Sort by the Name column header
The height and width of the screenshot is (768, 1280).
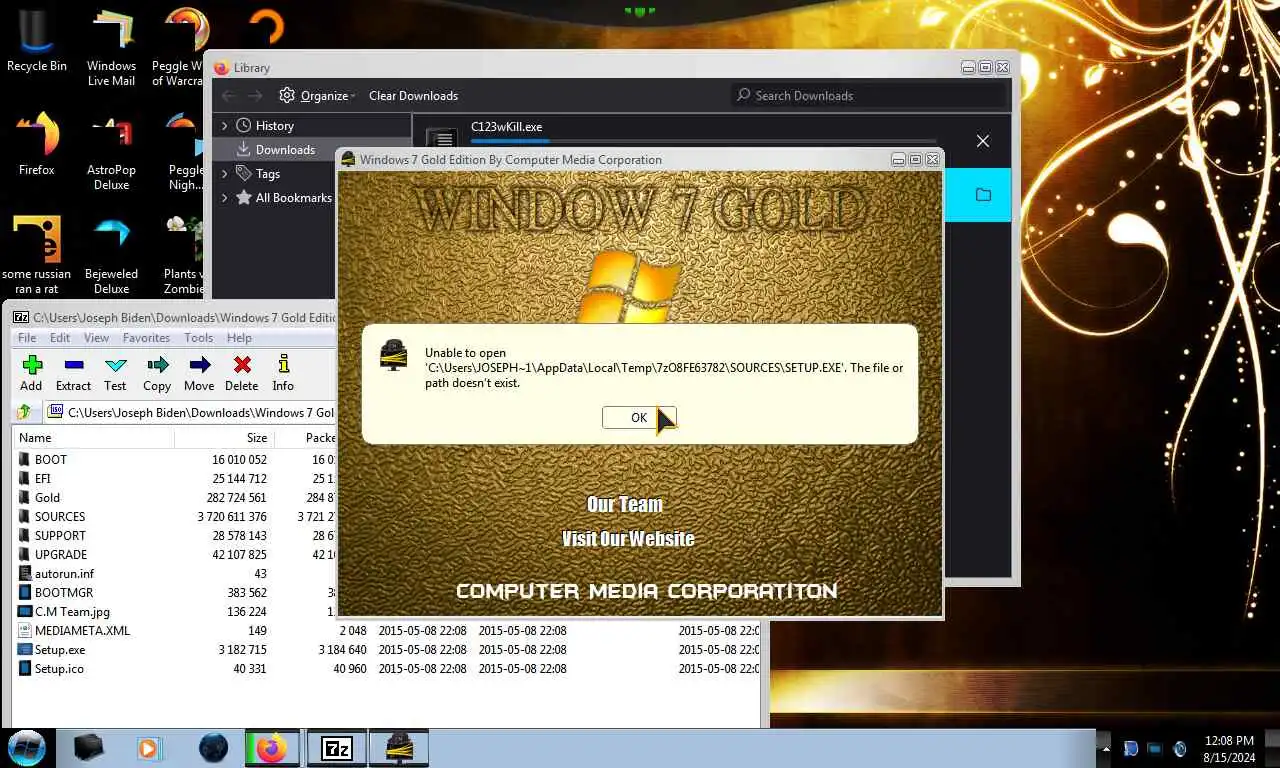click(x=94, y=438)
